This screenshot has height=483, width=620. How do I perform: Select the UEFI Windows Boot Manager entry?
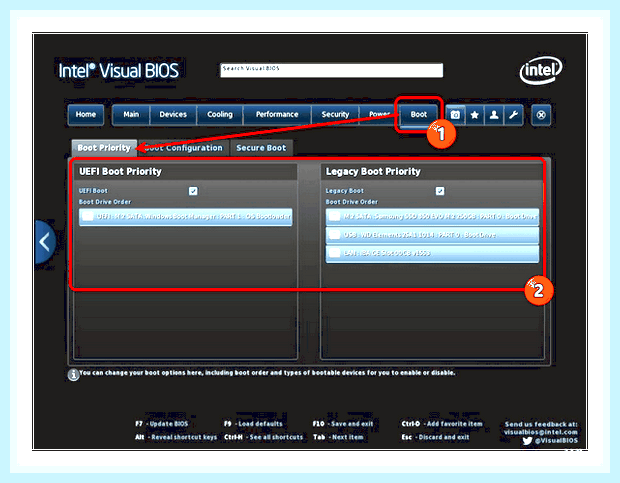click(x=185, y=217)
